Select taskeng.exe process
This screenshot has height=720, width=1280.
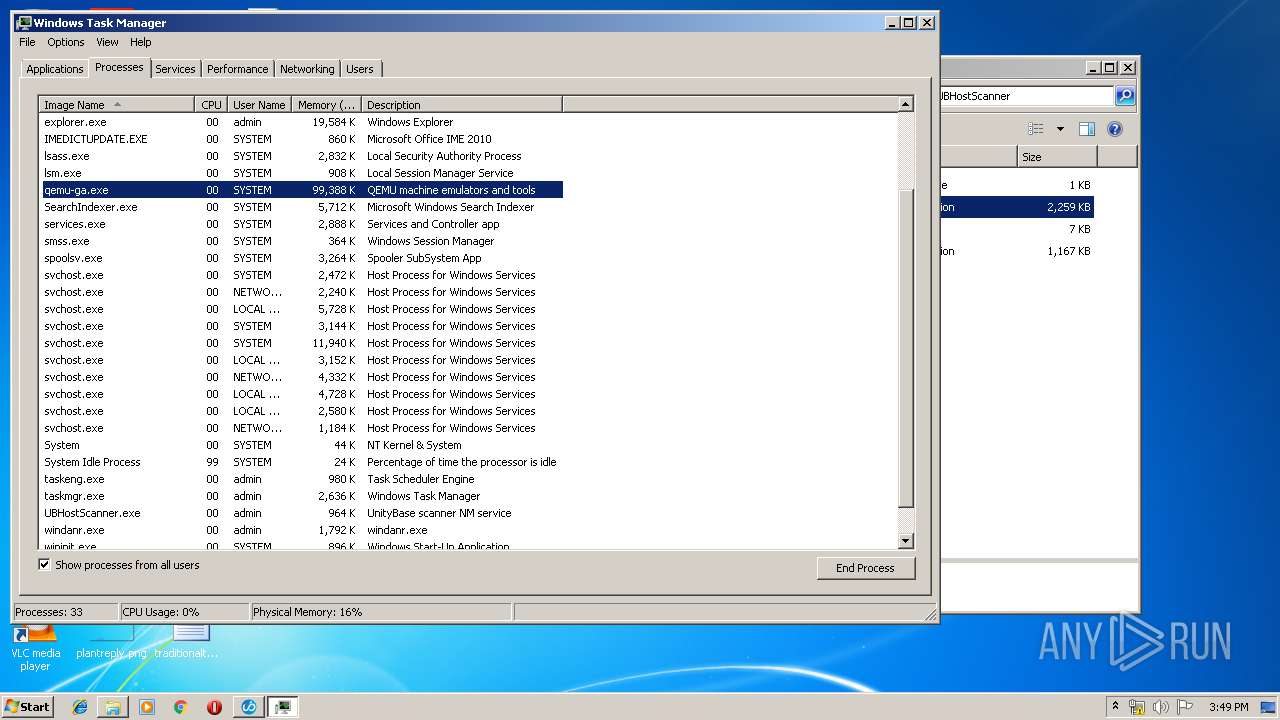(300, 479)
